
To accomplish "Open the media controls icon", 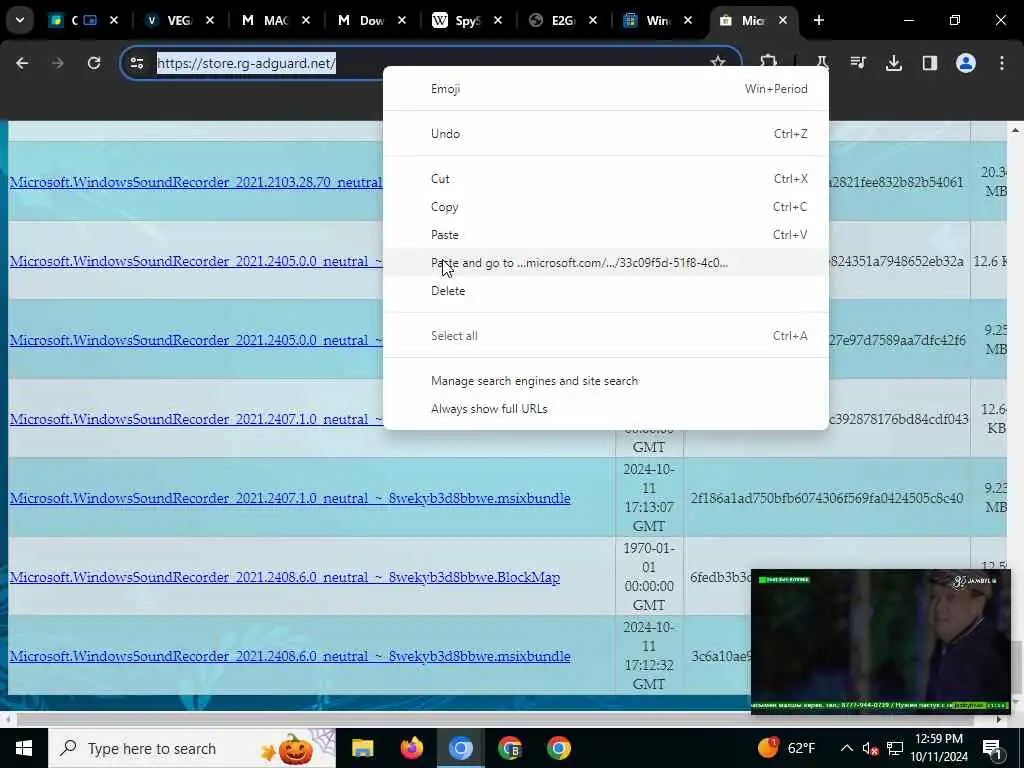I will pos(858,63).
